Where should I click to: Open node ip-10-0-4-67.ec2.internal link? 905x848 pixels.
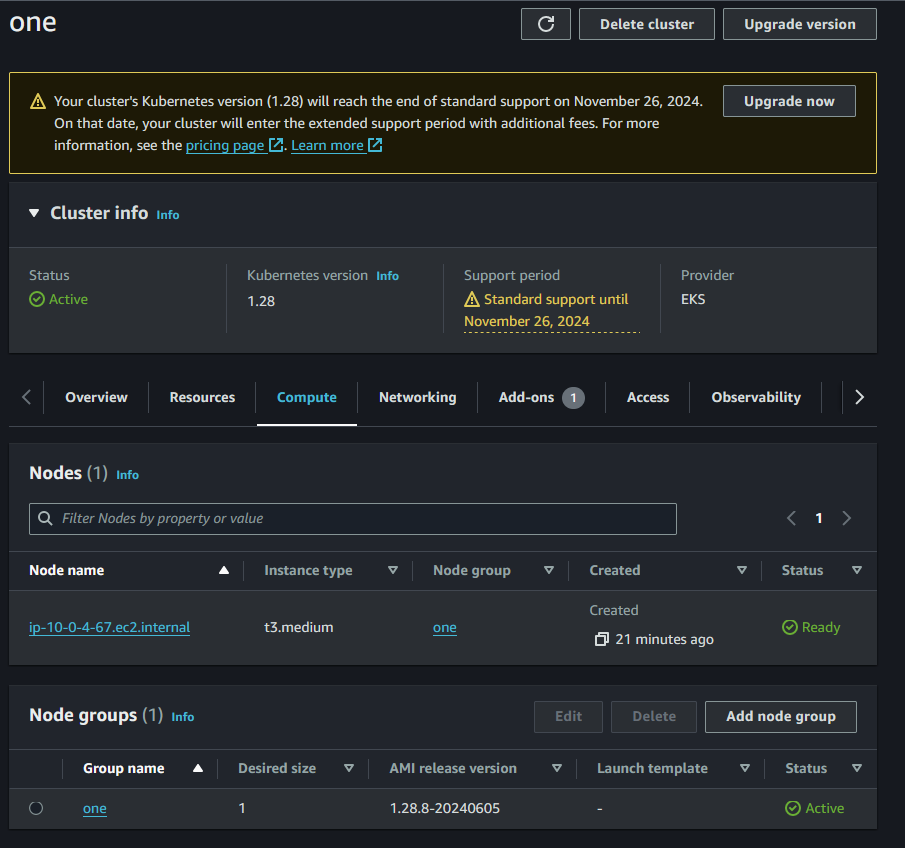109,628
